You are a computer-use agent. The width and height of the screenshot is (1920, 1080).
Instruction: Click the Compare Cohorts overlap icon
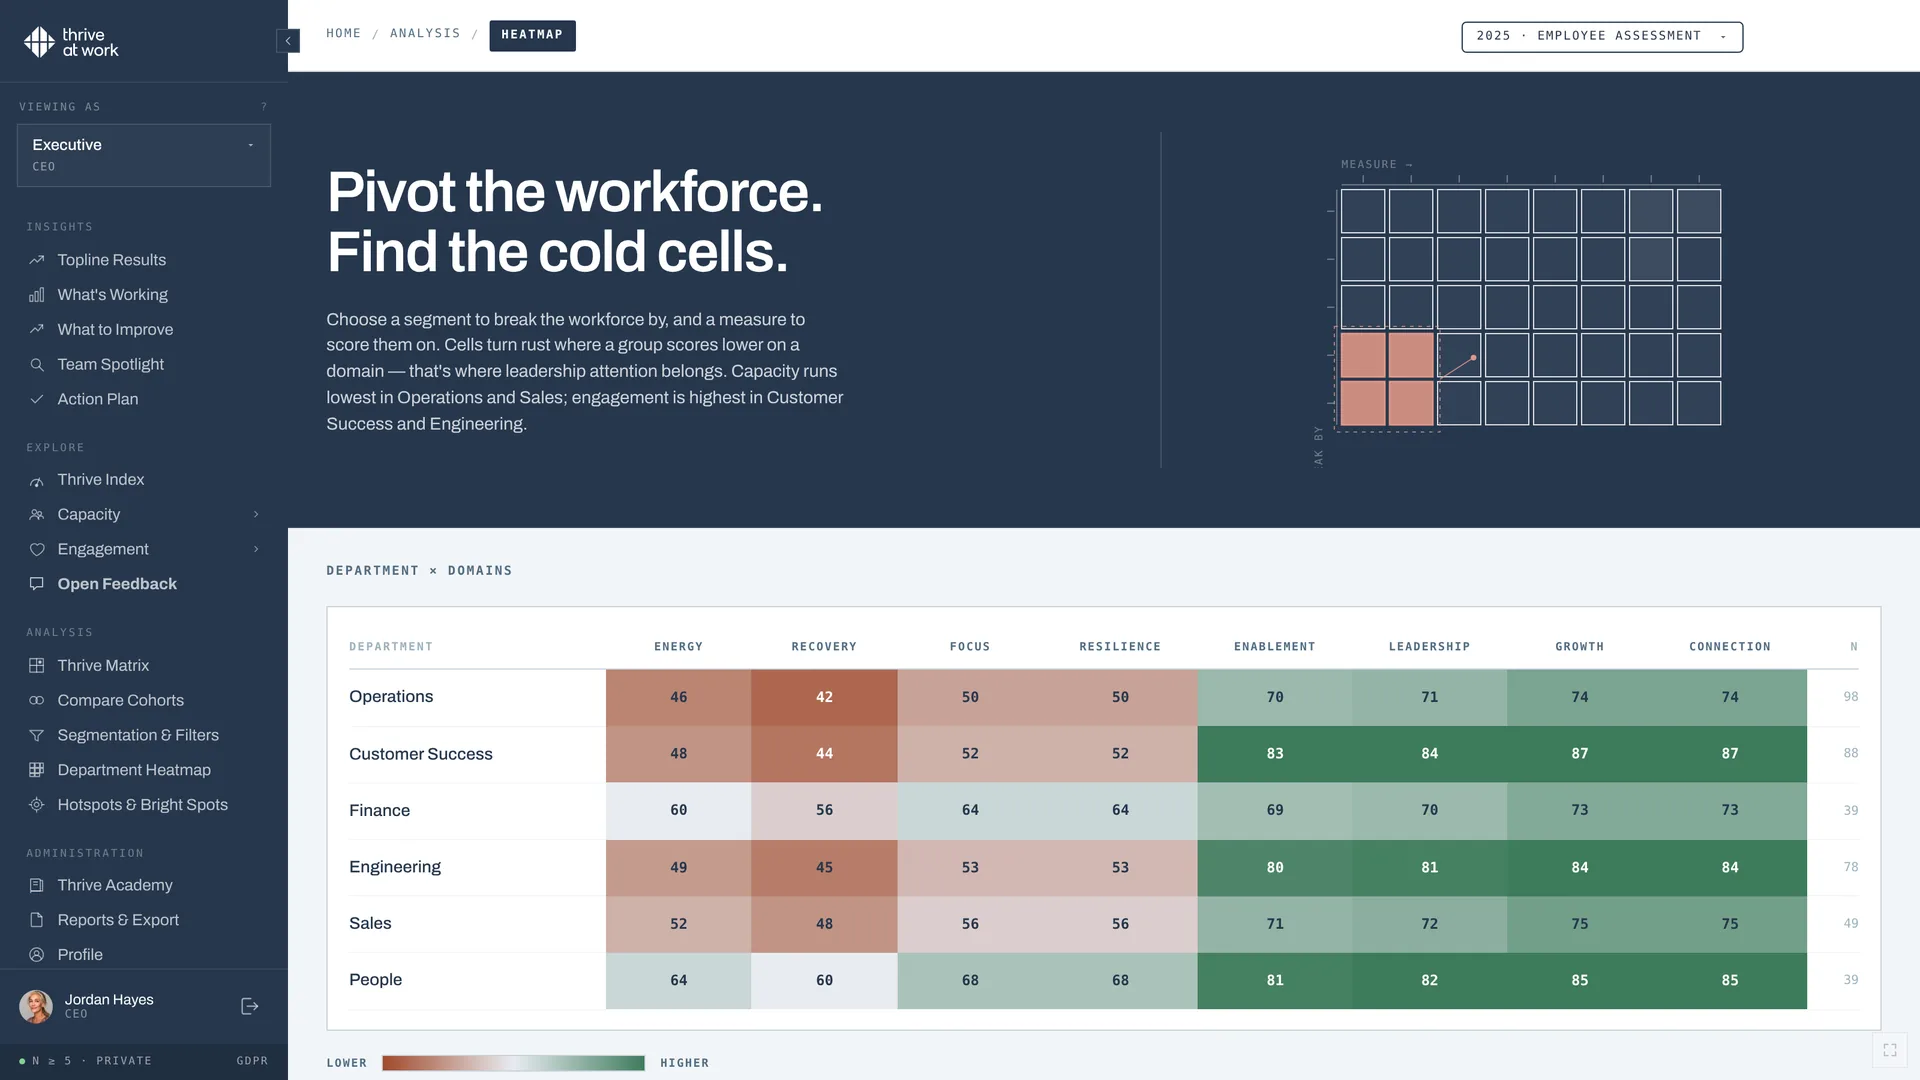click(37, 701)
